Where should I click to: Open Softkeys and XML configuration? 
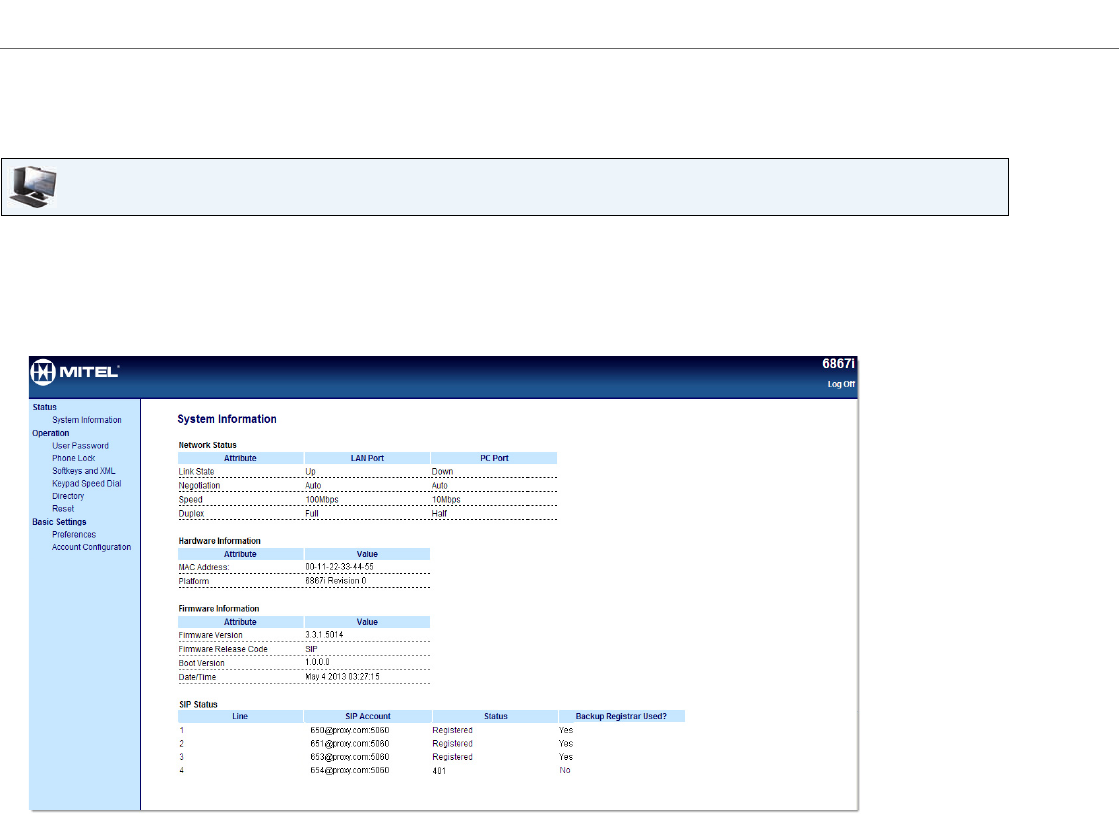pos(84,471)
